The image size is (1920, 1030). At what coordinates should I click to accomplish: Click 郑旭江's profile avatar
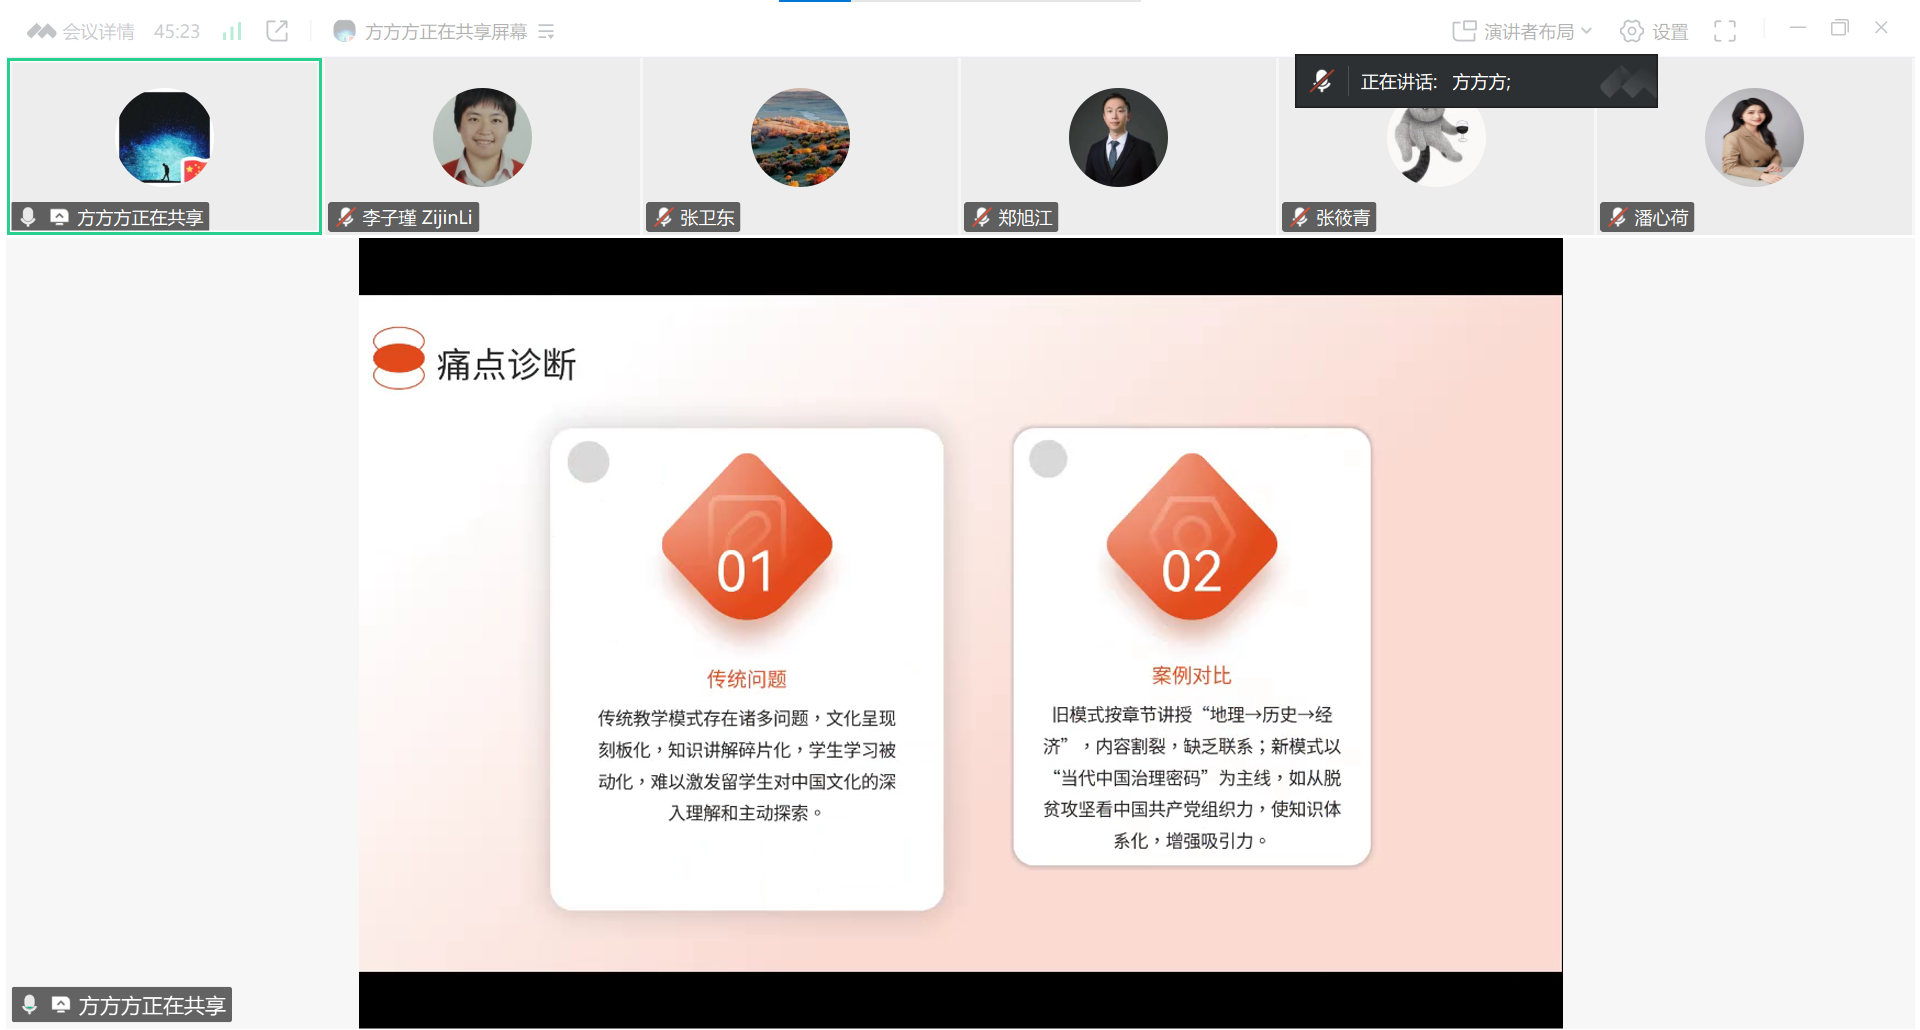click(1118, 138)
